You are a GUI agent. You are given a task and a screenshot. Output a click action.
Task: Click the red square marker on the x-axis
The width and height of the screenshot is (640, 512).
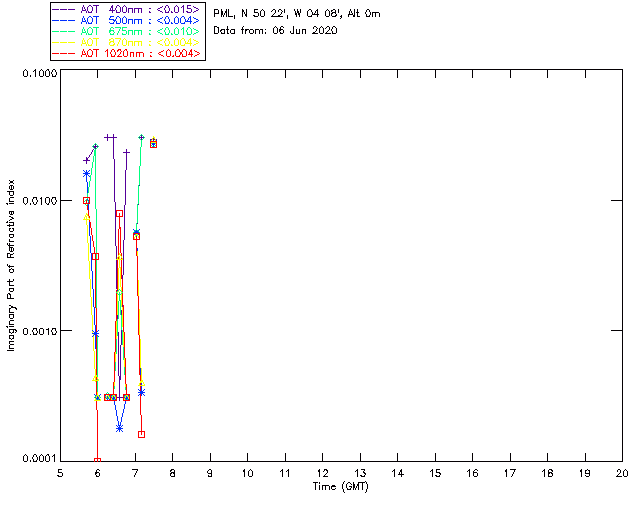click(97, 461)
